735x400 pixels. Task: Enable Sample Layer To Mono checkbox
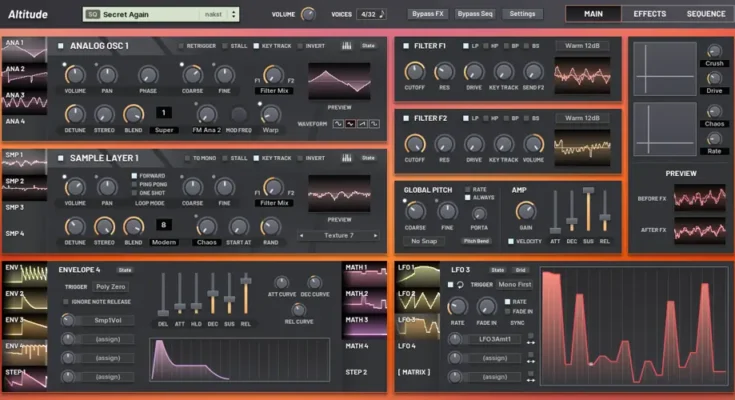pyautogui.click(x=187, y=158)
